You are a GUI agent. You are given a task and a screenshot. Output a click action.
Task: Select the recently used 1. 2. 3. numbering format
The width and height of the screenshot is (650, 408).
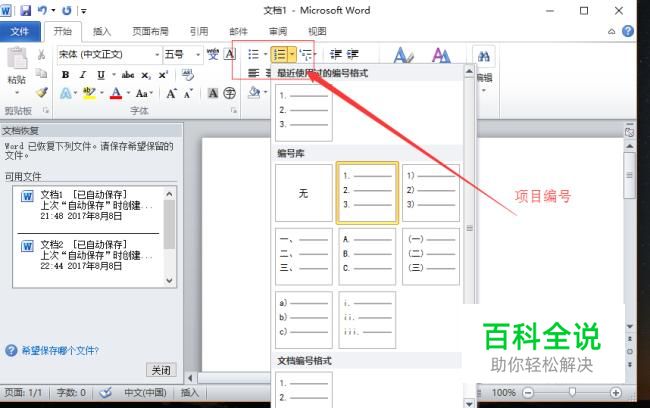point(304,112)
